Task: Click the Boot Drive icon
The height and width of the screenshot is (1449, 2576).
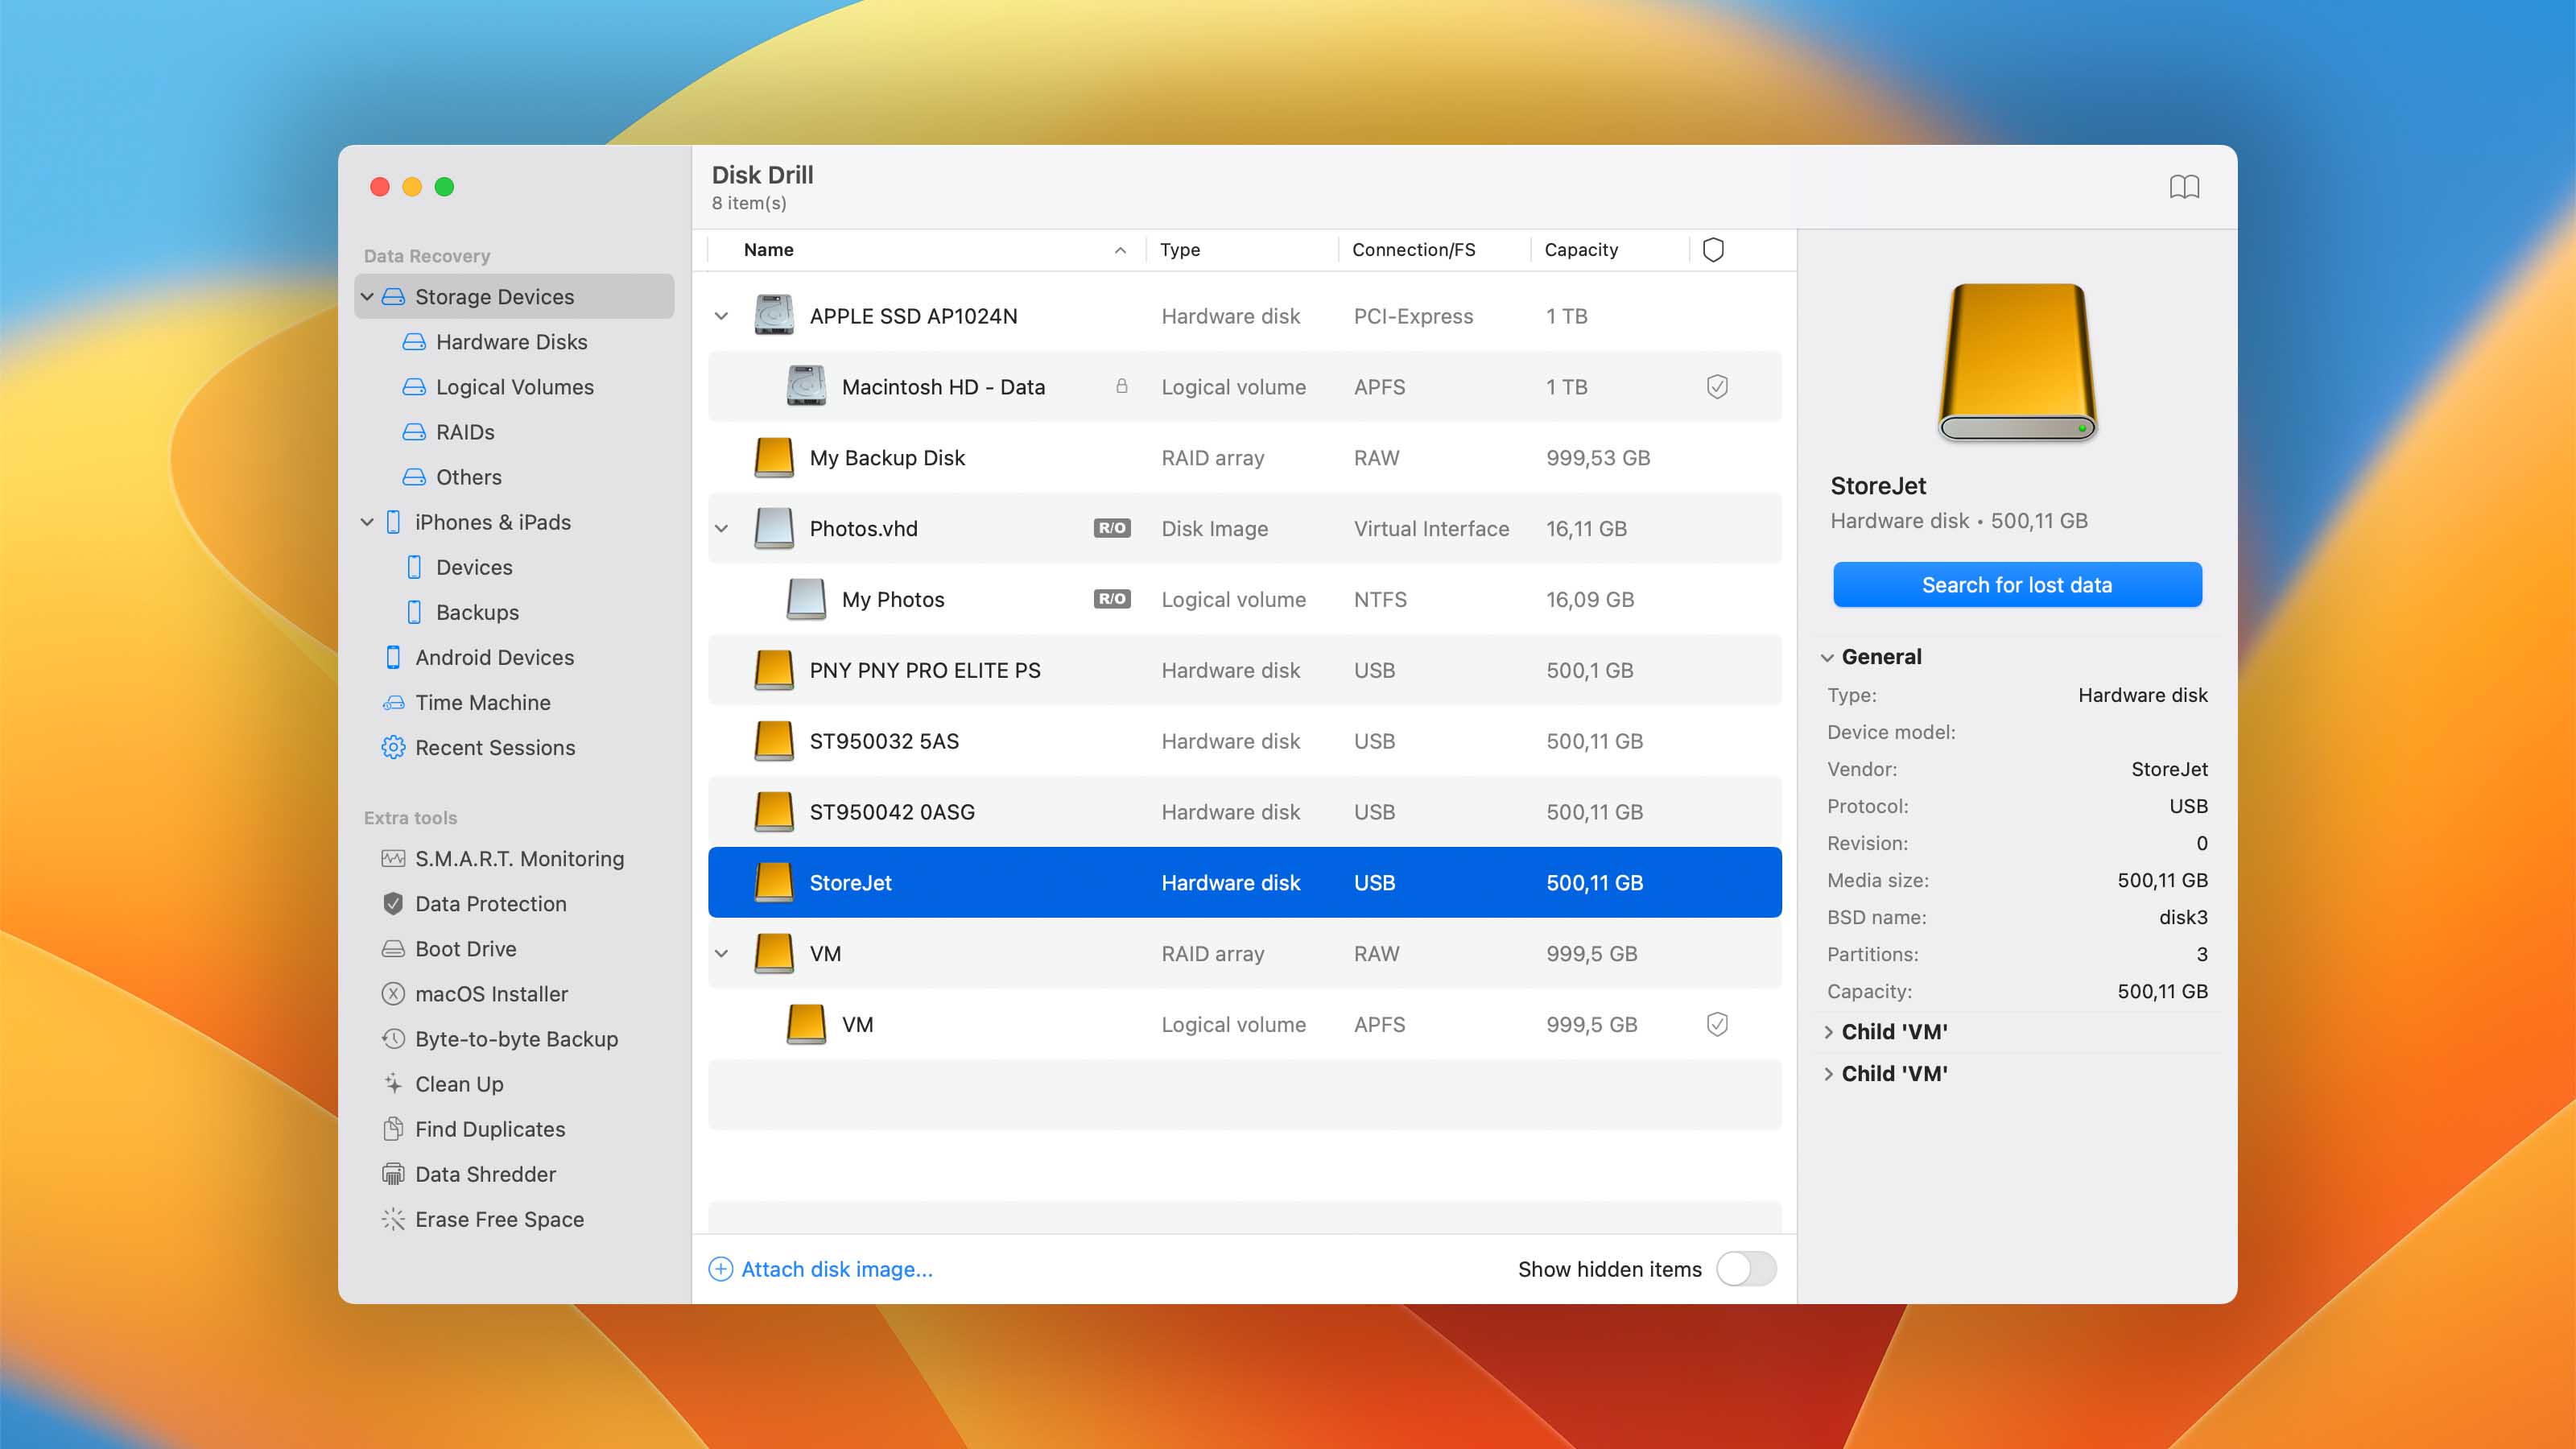Action: 393,949
